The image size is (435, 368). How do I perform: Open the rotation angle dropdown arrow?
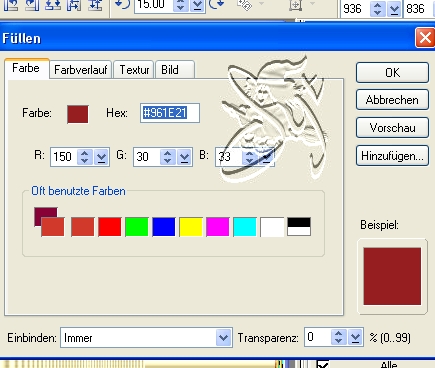point(197,5)
